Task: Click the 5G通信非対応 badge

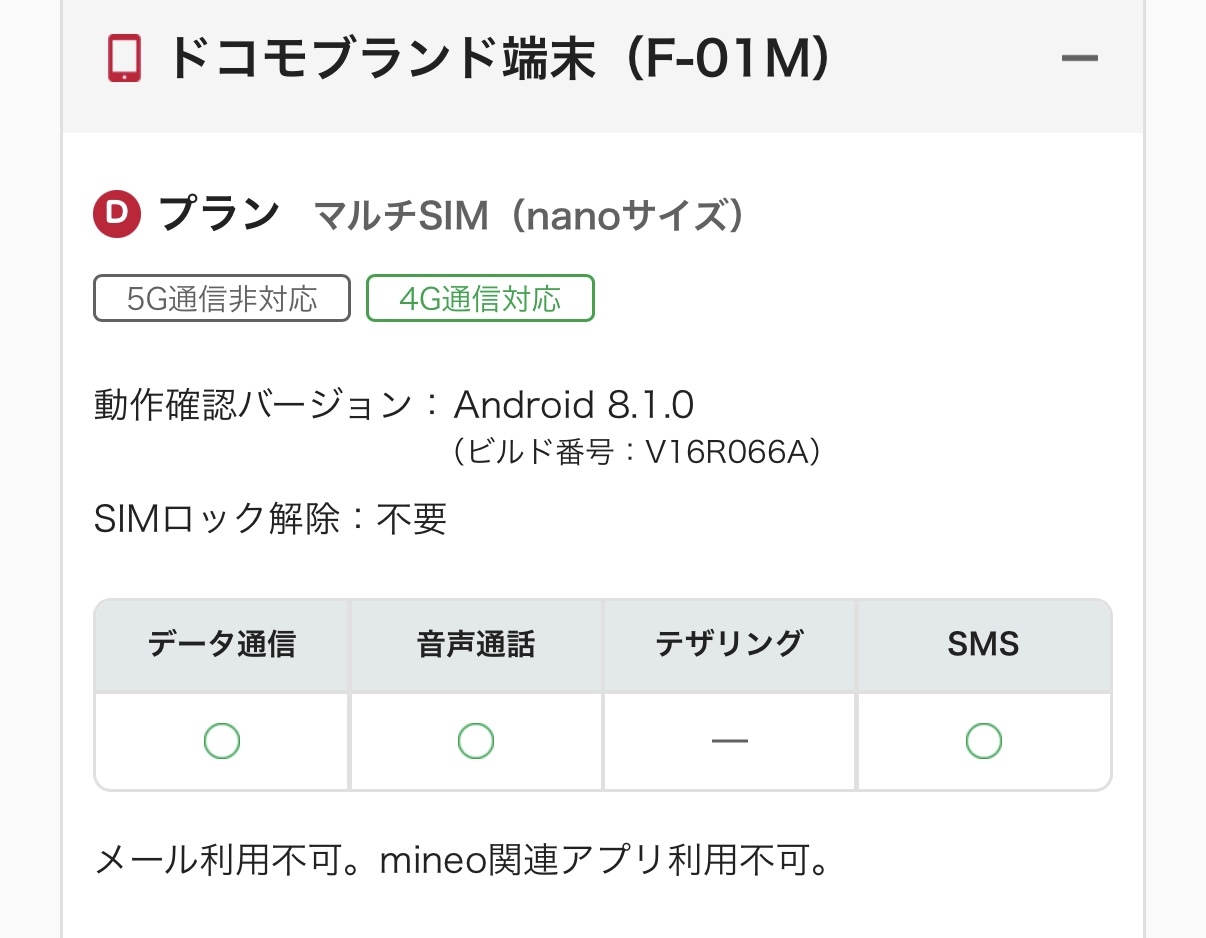Action: (x=222, y=298)
